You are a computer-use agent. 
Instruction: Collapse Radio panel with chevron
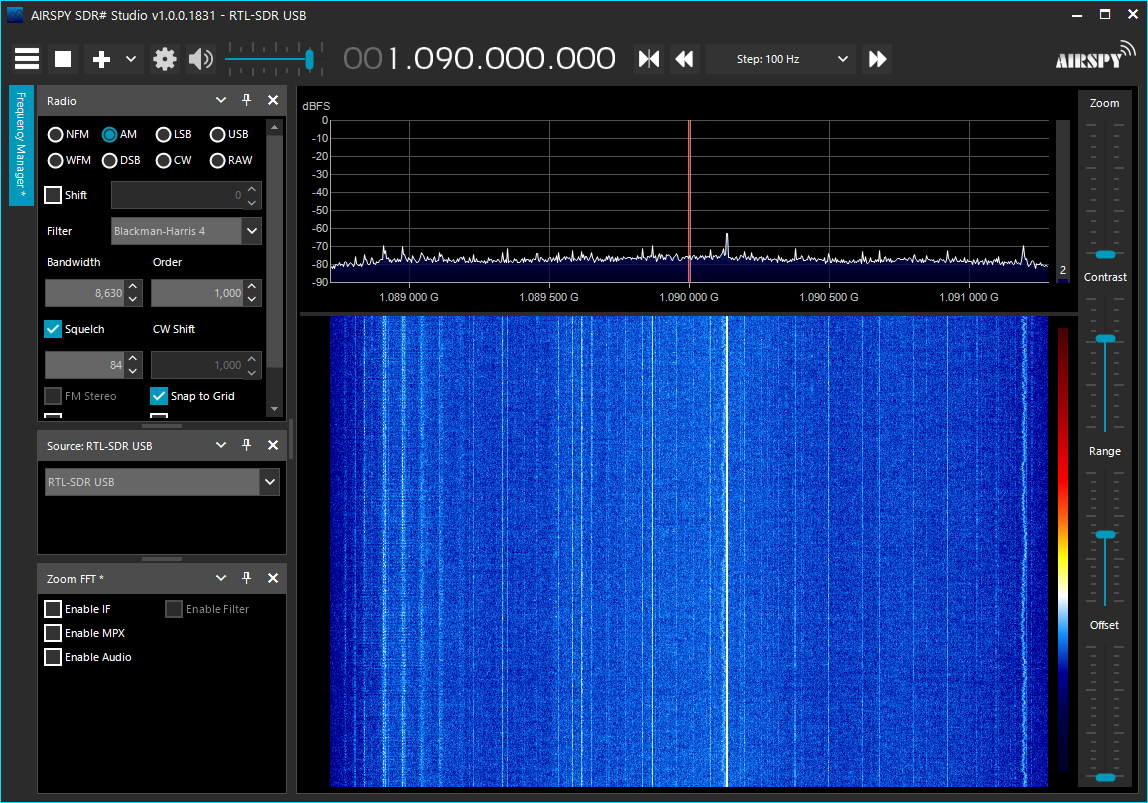(220, 100)
